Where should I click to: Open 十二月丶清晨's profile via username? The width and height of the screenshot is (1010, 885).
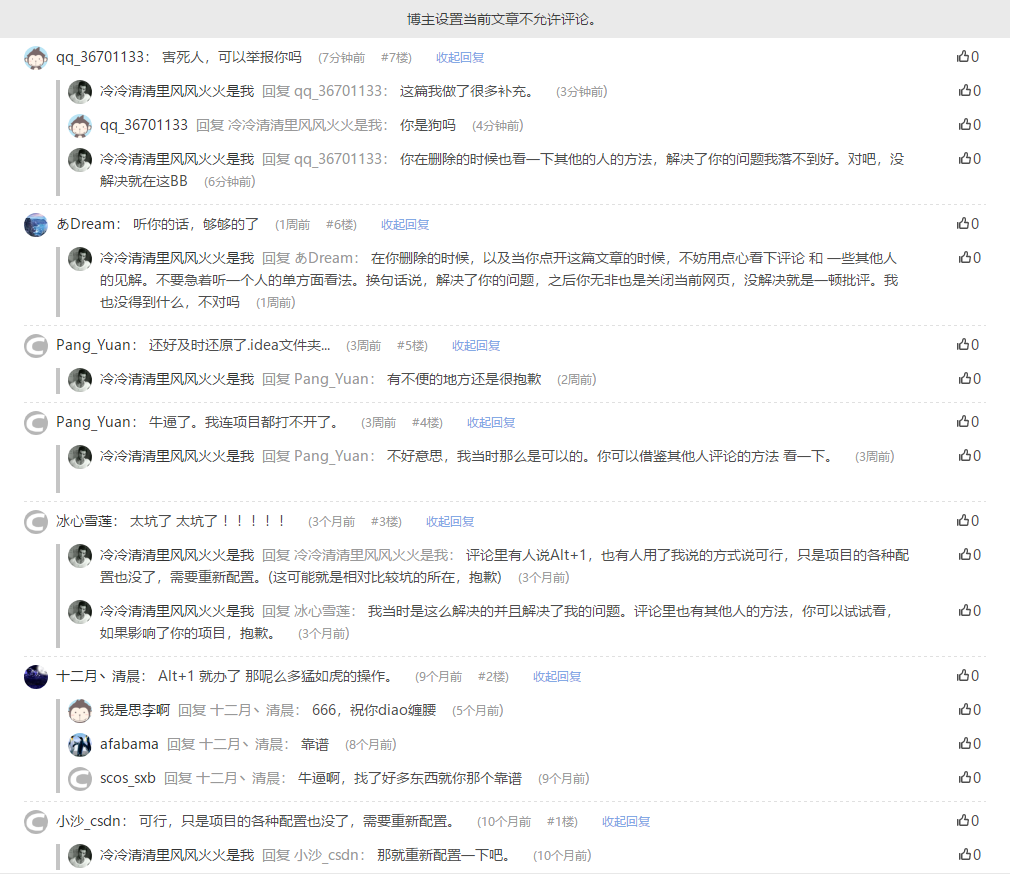pos(99,676)
